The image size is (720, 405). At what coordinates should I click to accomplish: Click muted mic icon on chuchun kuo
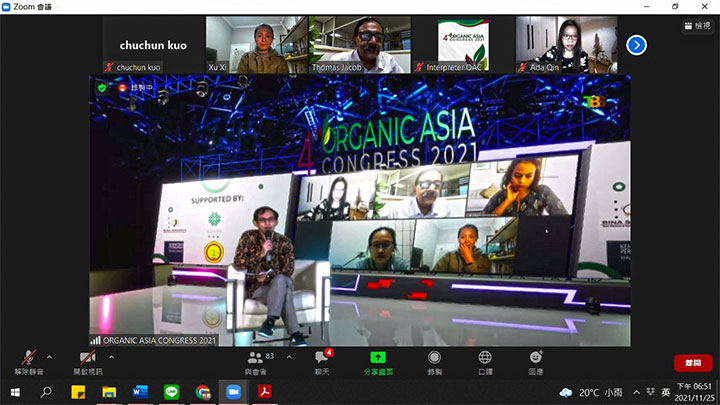[109, 67]
